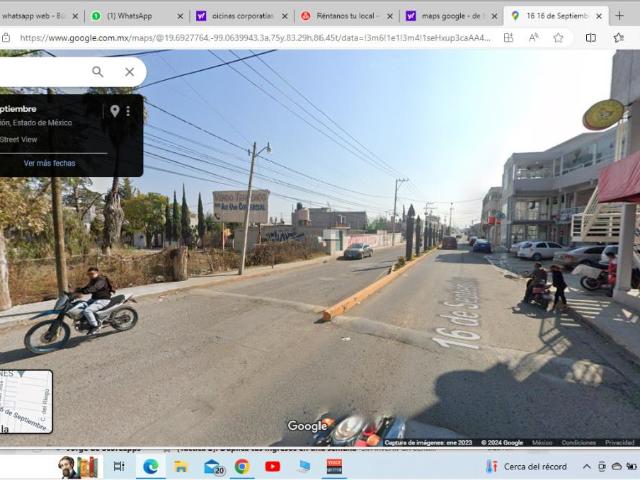Open split screen view icon
640x480 pixels.
tap(591, 38)
